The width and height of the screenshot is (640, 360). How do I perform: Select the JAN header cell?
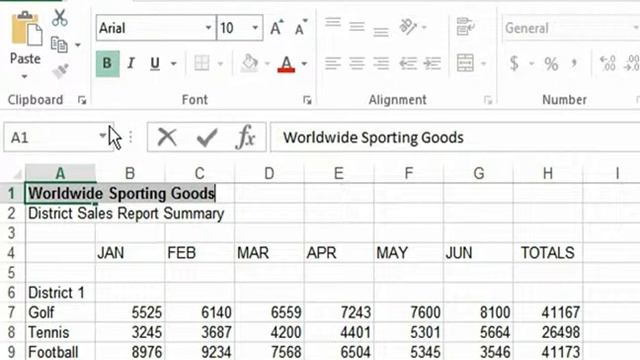tap(130, 253)
